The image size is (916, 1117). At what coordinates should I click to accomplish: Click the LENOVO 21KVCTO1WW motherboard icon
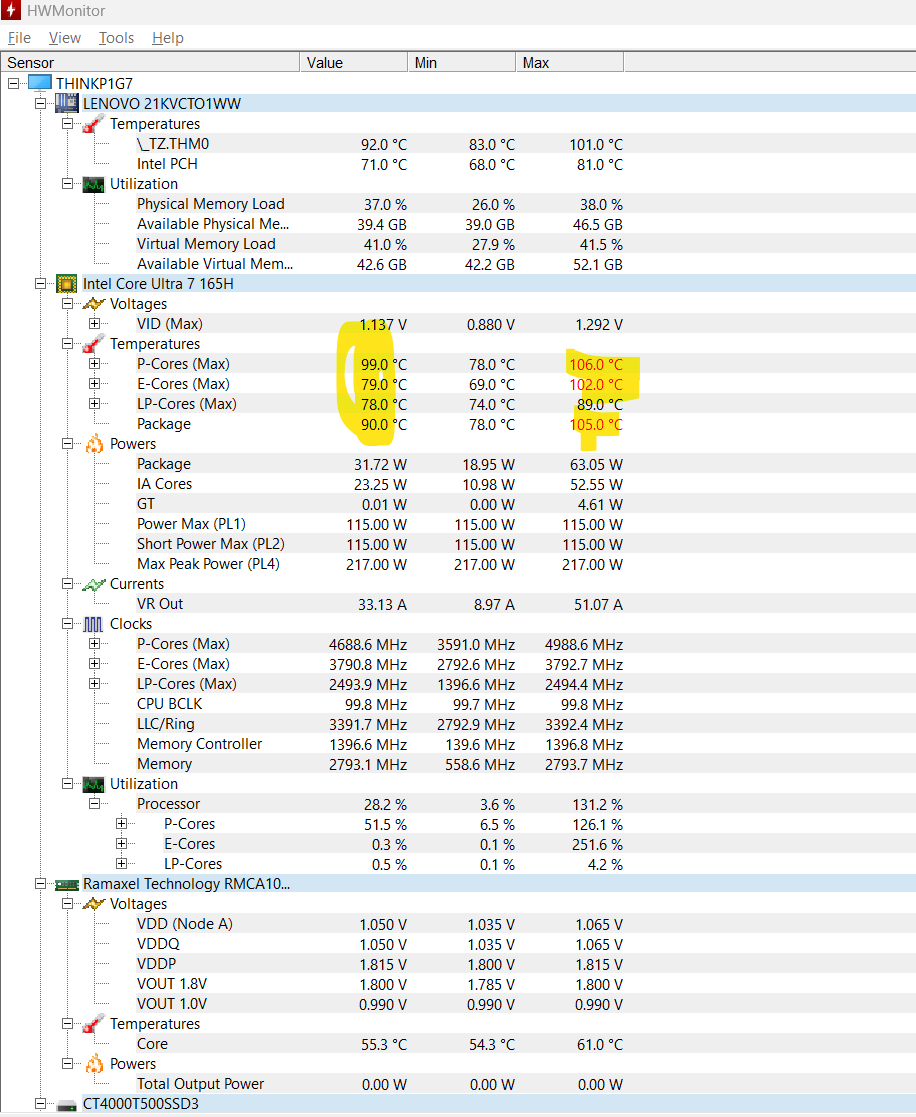click(67, 103)
